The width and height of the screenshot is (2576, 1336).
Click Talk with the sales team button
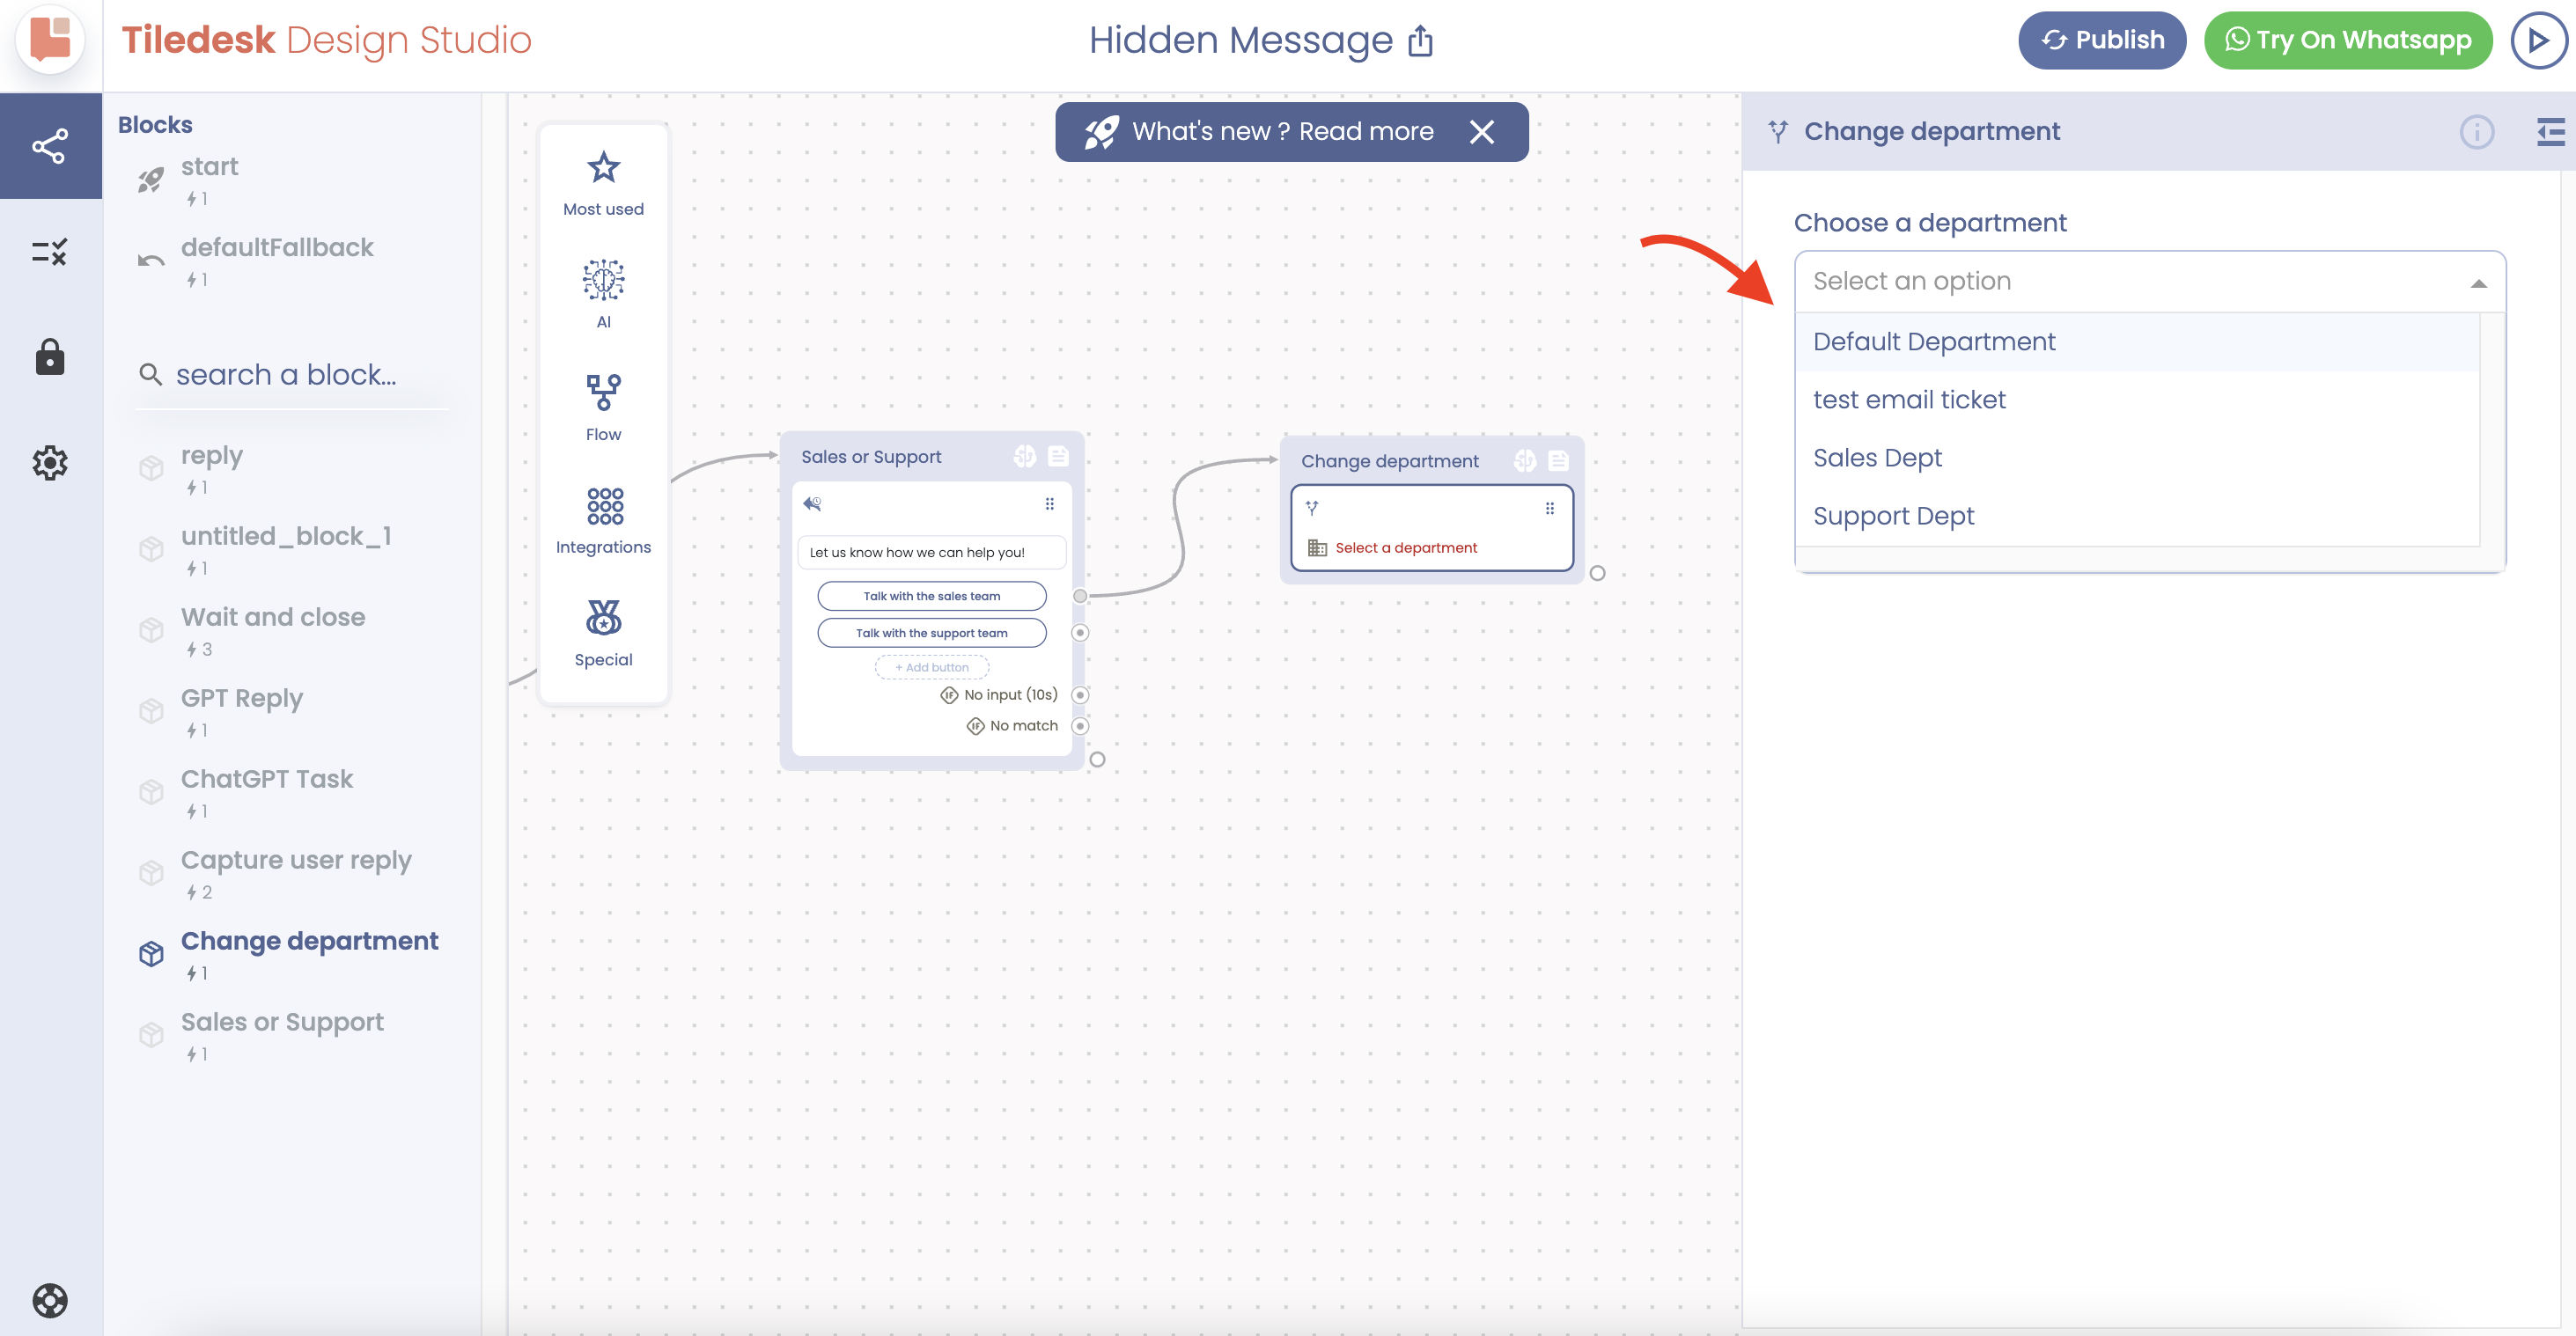coord(931,595)
